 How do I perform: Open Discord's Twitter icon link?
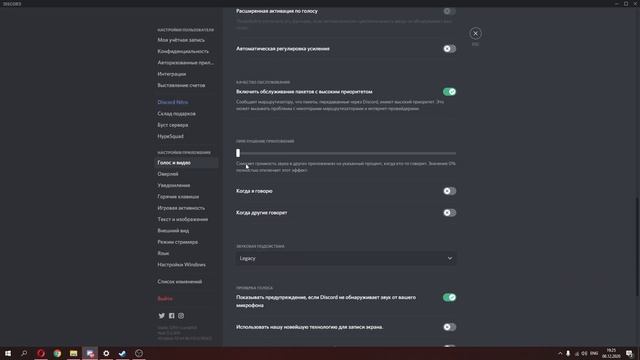(162, 316)
